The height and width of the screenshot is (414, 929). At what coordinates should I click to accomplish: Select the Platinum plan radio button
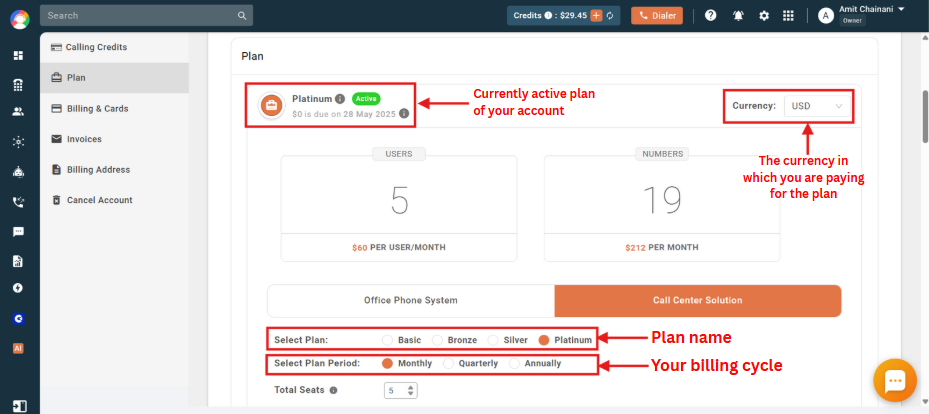[x=544, y=340]
